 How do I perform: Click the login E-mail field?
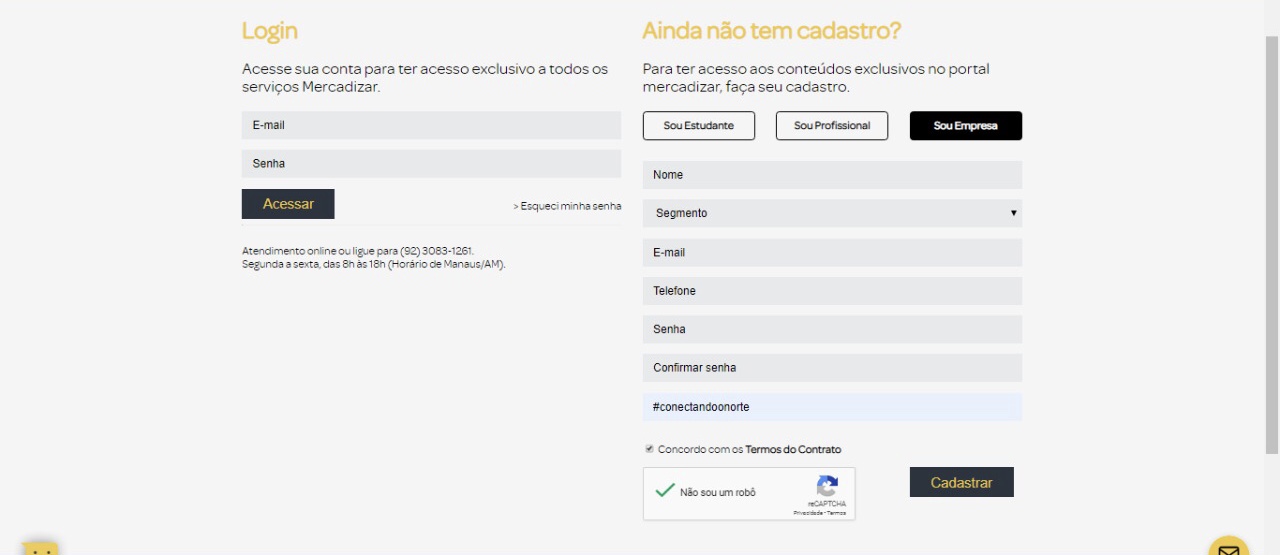pyautogui.click(x=431, y=125)
